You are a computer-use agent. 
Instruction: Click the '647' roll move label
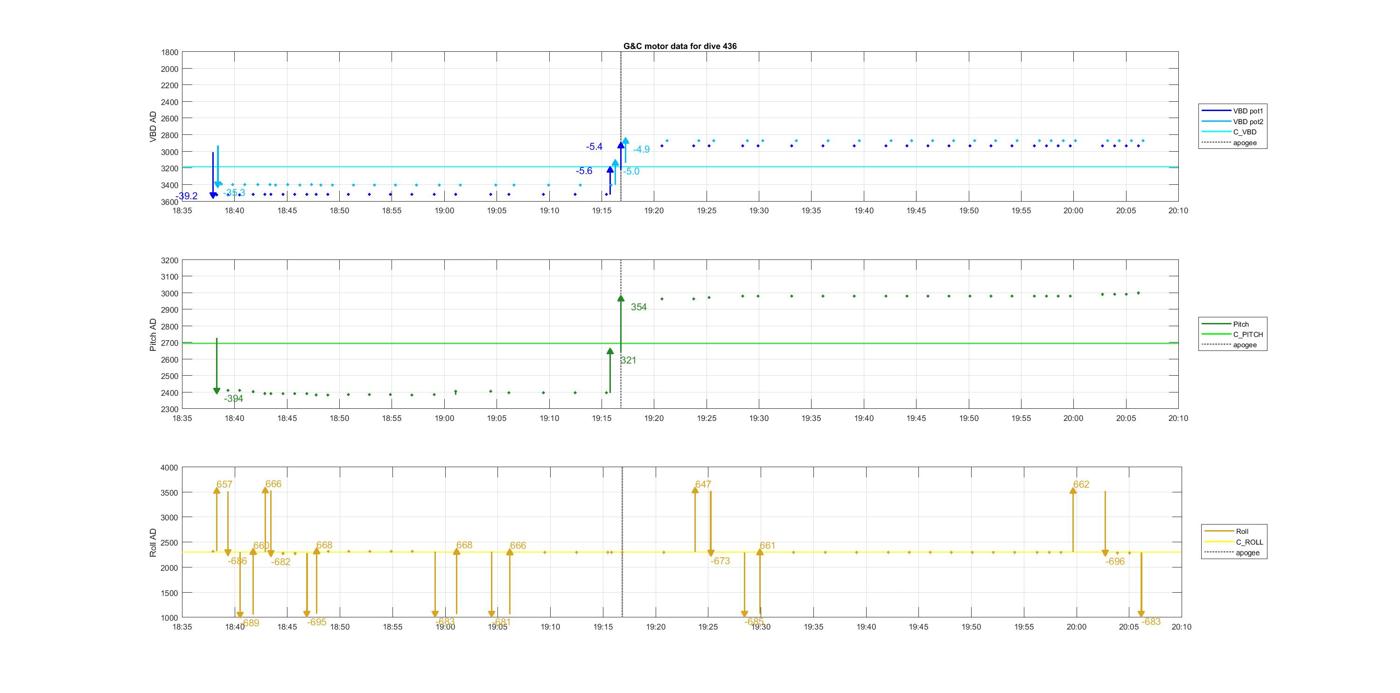[x=703, y=485]
